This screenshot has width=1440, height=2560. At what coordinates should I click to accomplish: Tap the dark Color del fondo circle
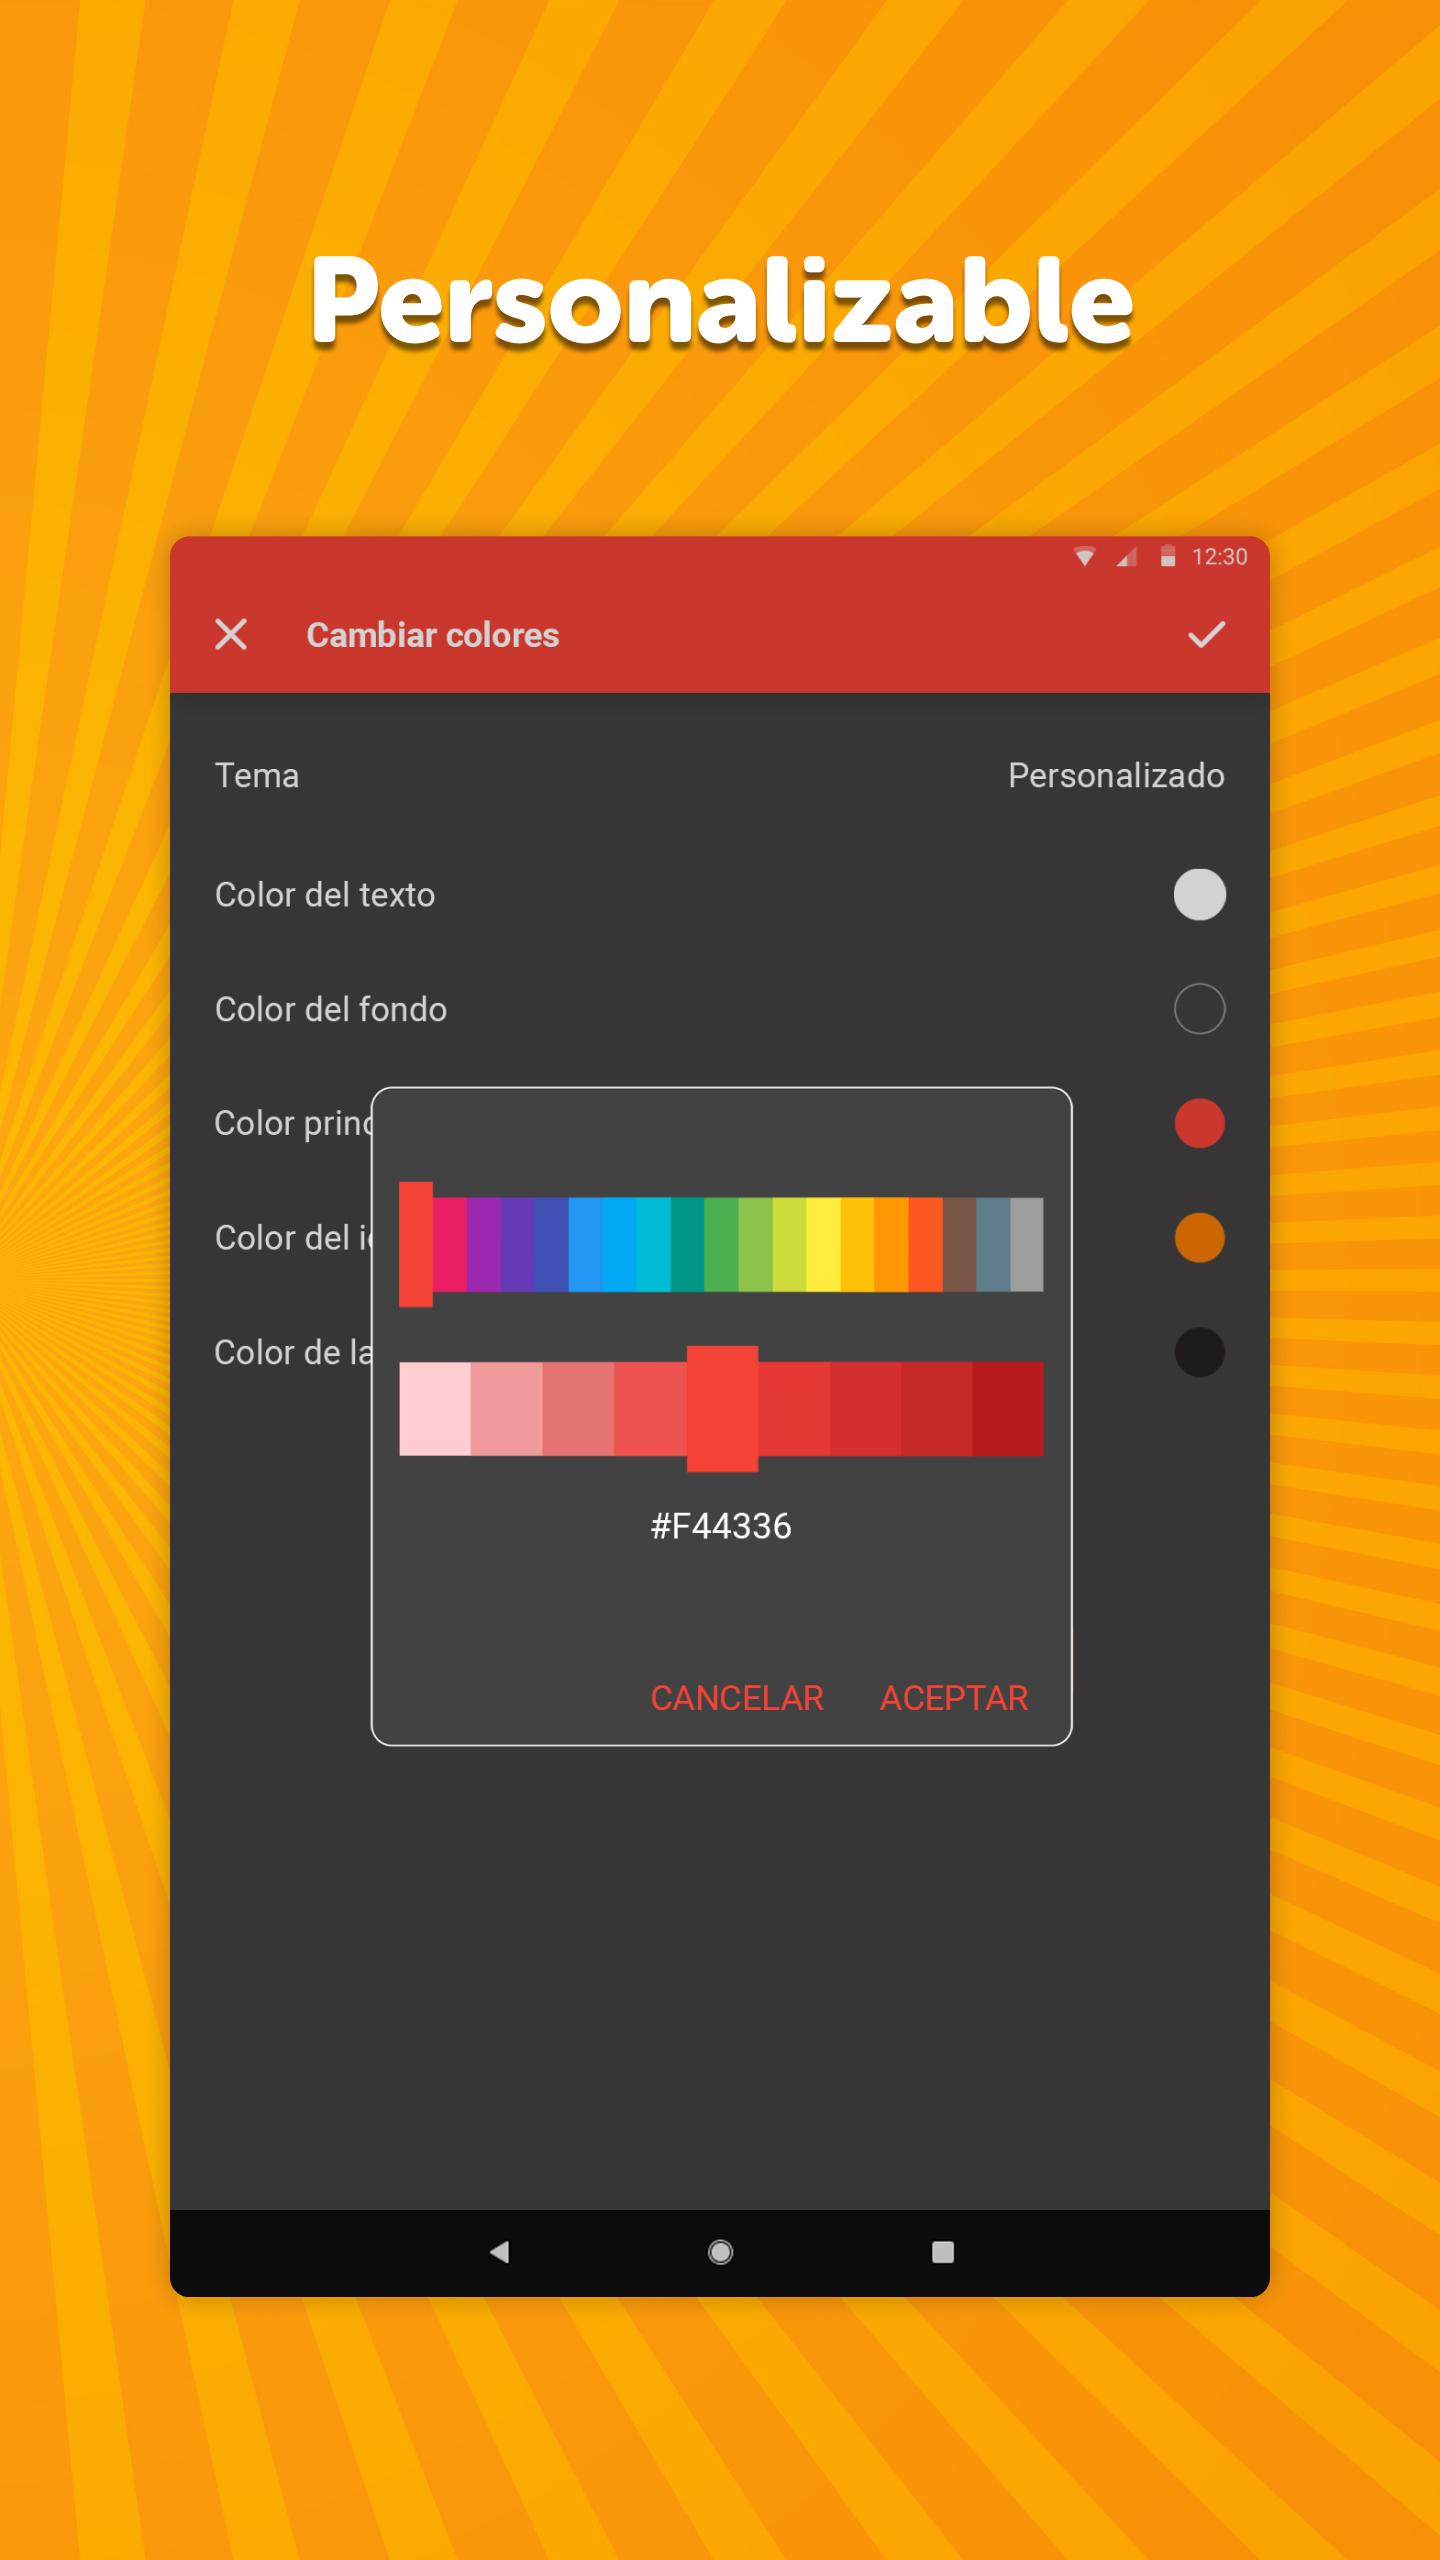tap(1199, 1008)
